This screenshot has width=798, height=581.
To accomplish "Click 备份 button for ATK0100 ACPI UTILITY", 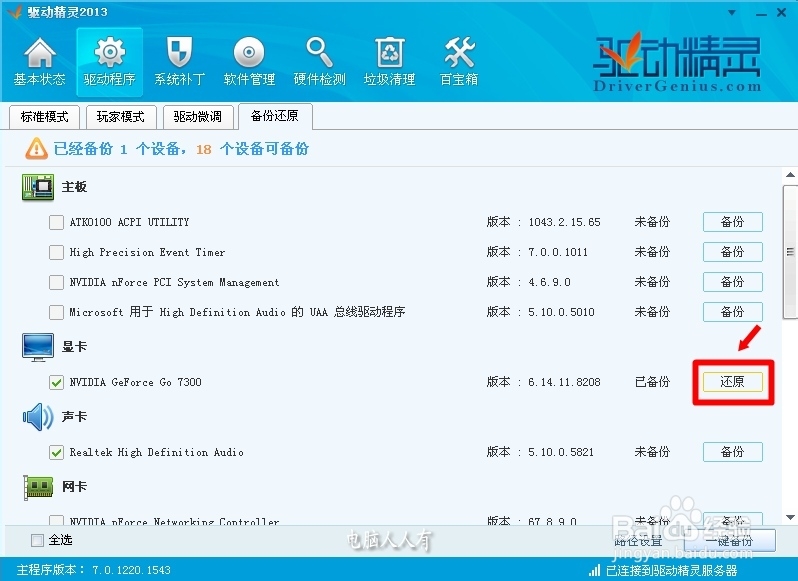I will (732, 222).
